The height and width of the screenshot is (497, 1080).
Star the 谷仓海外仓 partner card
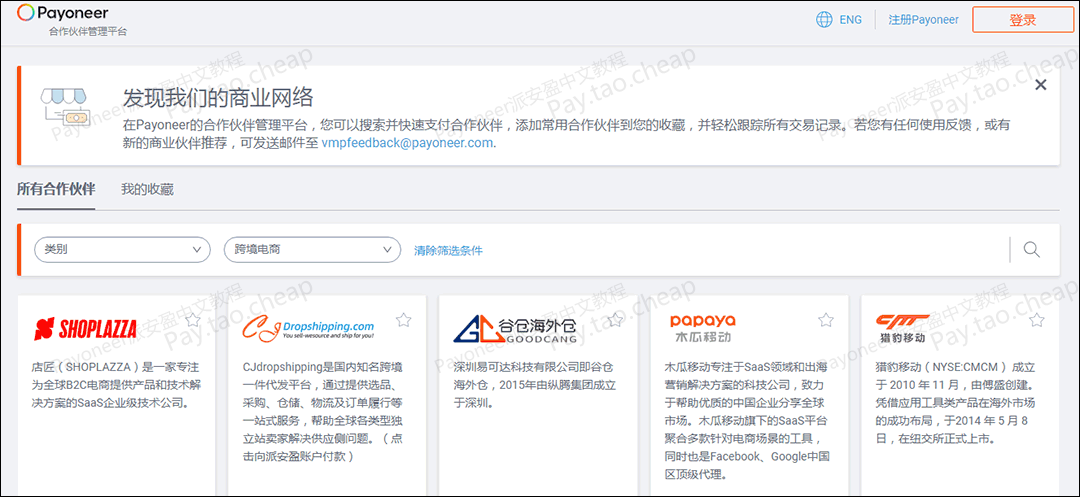click(615, 319)
